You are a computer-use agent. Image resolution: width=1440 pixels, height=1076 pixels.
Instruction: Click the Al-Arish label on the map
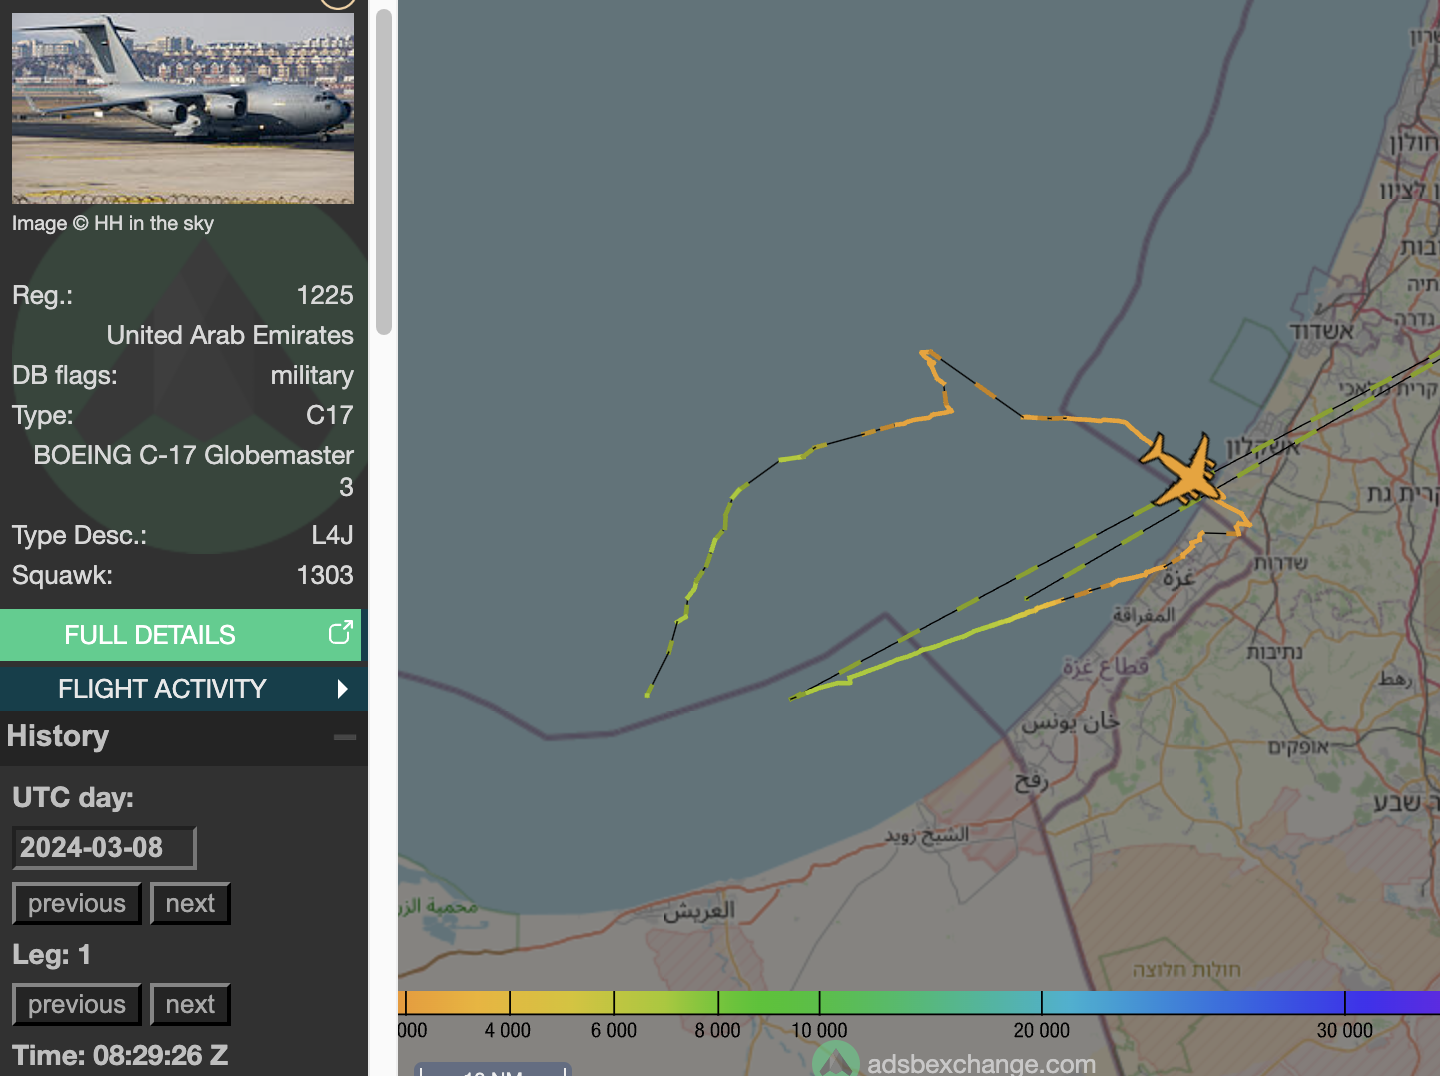pyautogui.click(x=699, y=911)
